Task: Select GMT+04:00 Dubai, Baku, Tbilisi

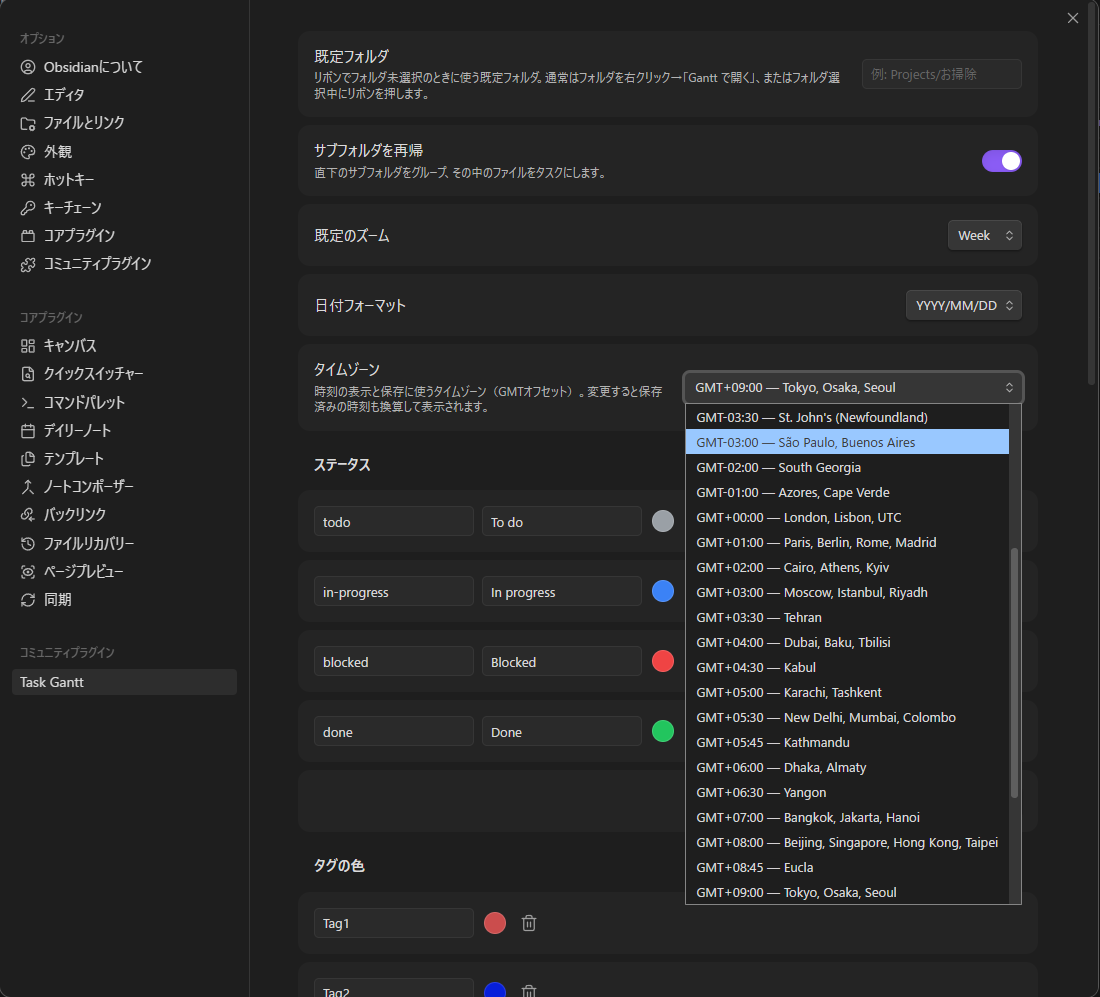Action: click(x=847, y=643)
